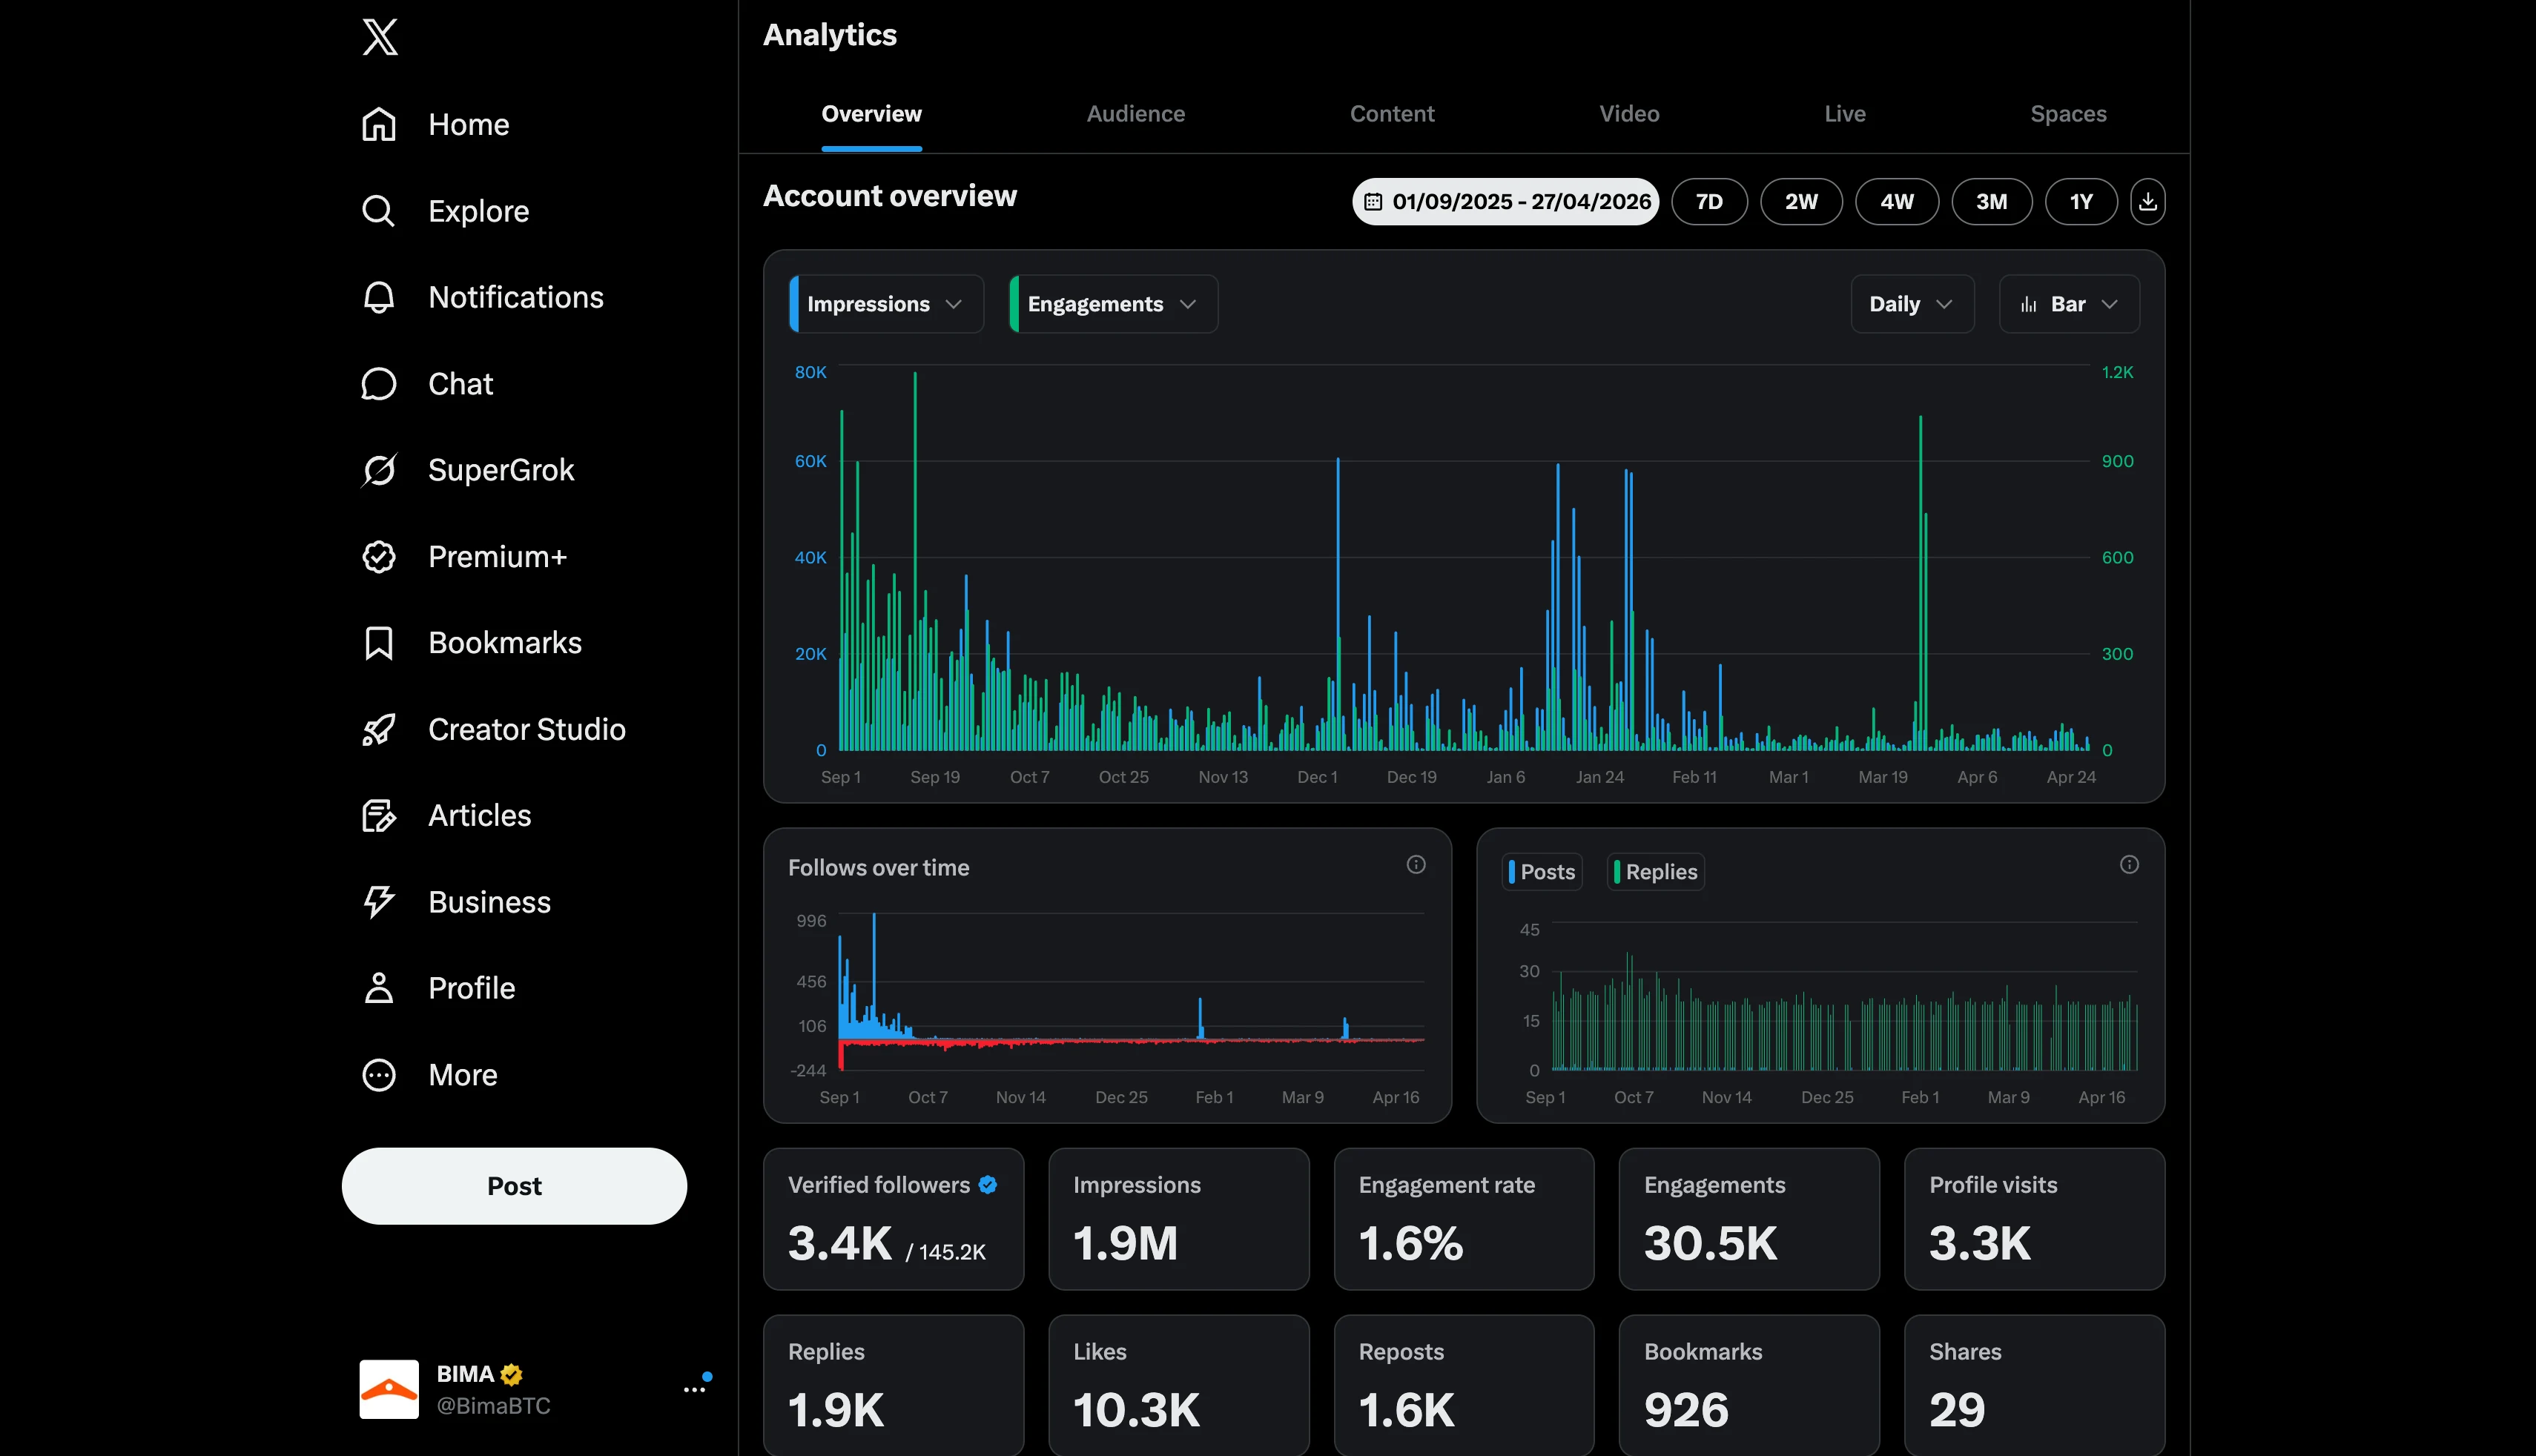Click the X logo icon

(x=379, y=37)
